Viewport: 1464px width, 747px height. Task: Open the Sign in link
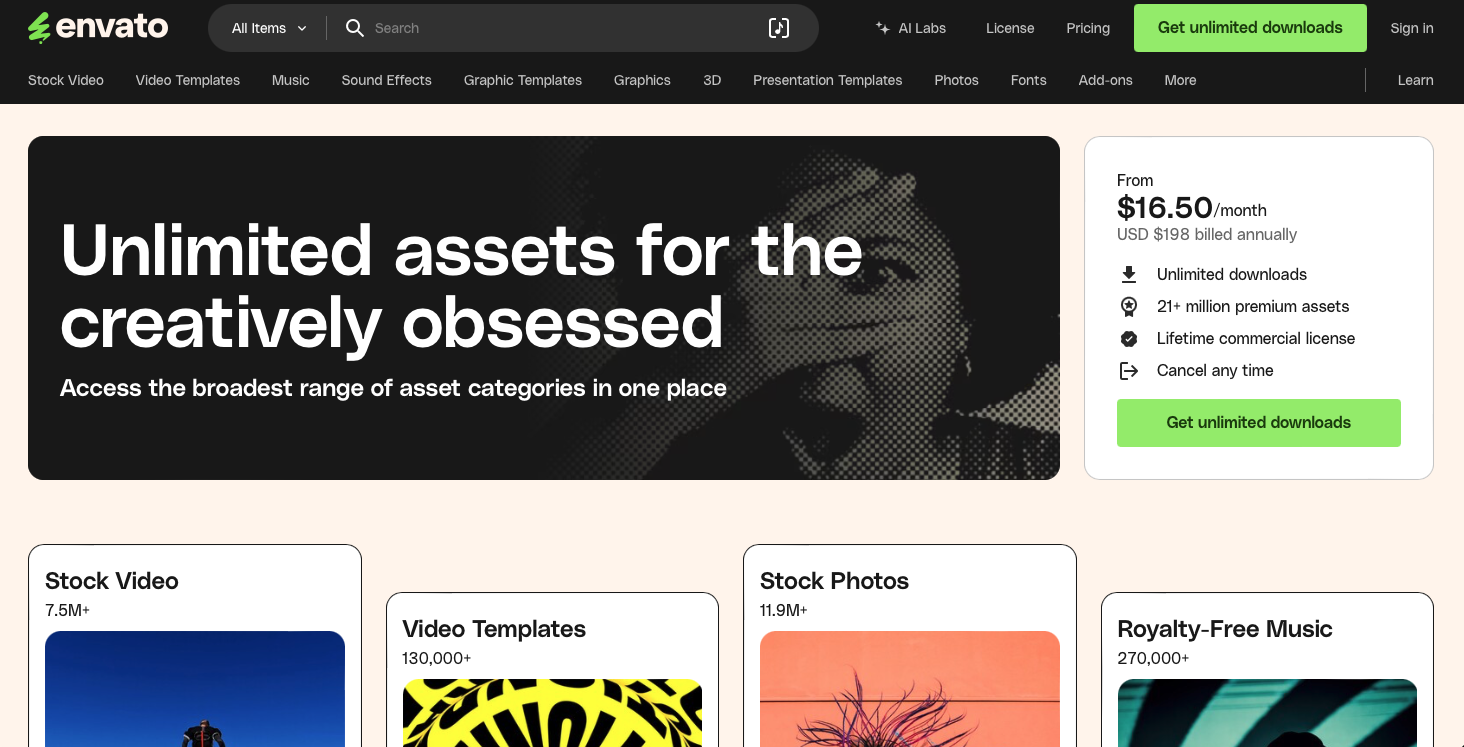point(1412,28)
